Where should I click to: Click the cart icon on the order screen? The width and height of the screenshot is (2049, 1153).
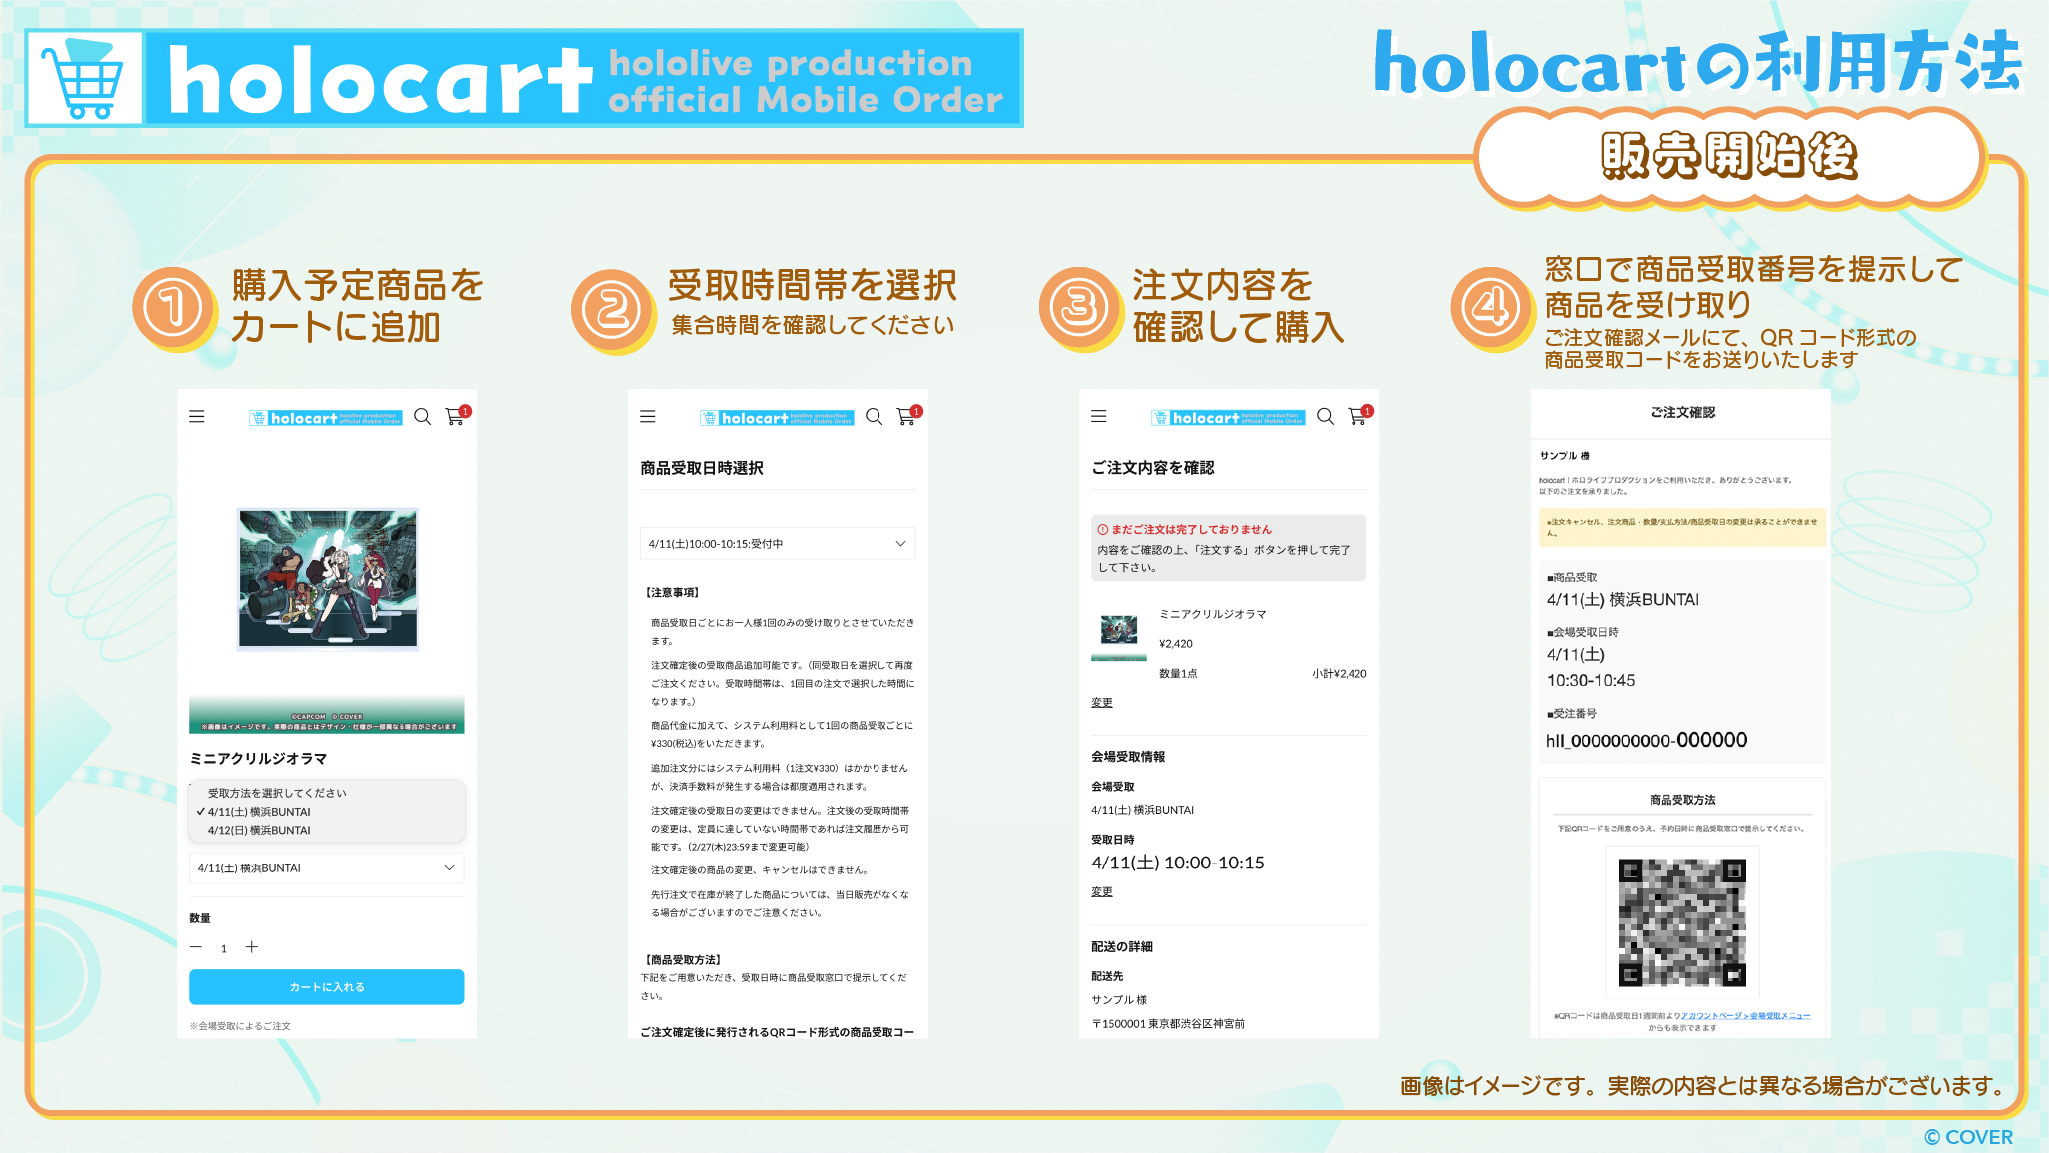(1358, 417)
